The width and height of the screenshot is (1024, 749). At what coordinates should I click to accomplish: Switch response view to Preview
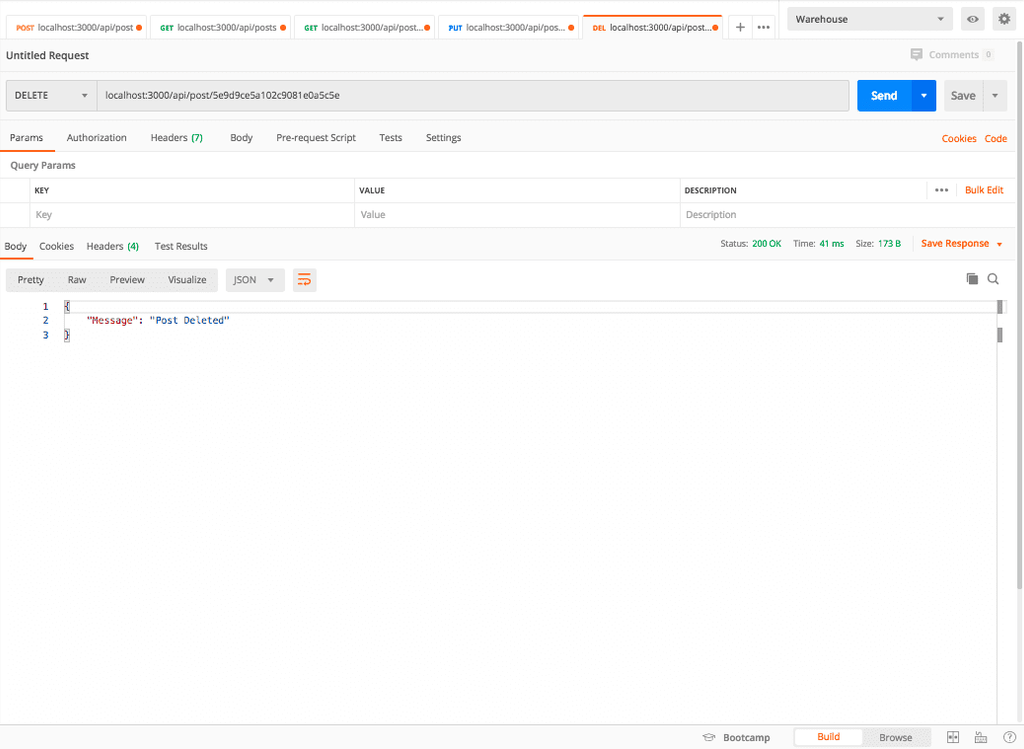(127, 280)
